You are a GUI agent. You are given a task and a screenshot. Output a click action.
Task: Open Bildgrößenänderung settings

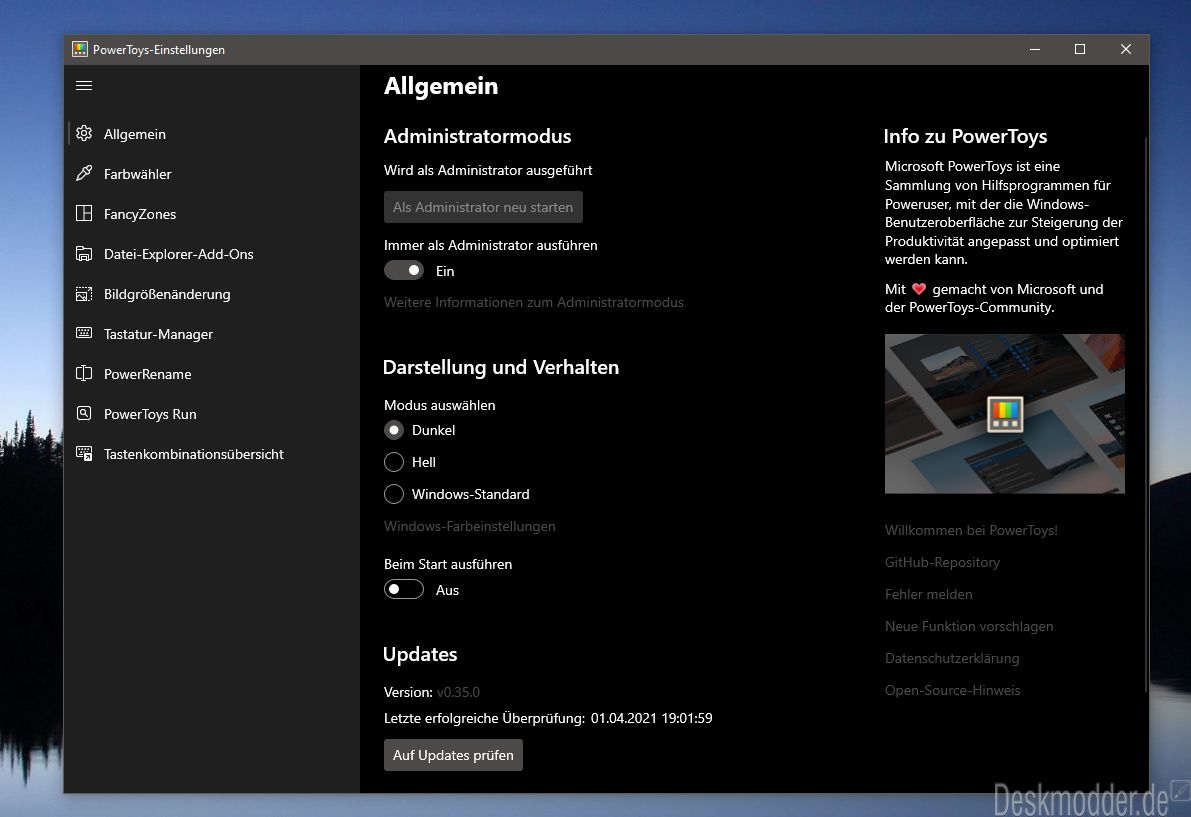(213, 294)
